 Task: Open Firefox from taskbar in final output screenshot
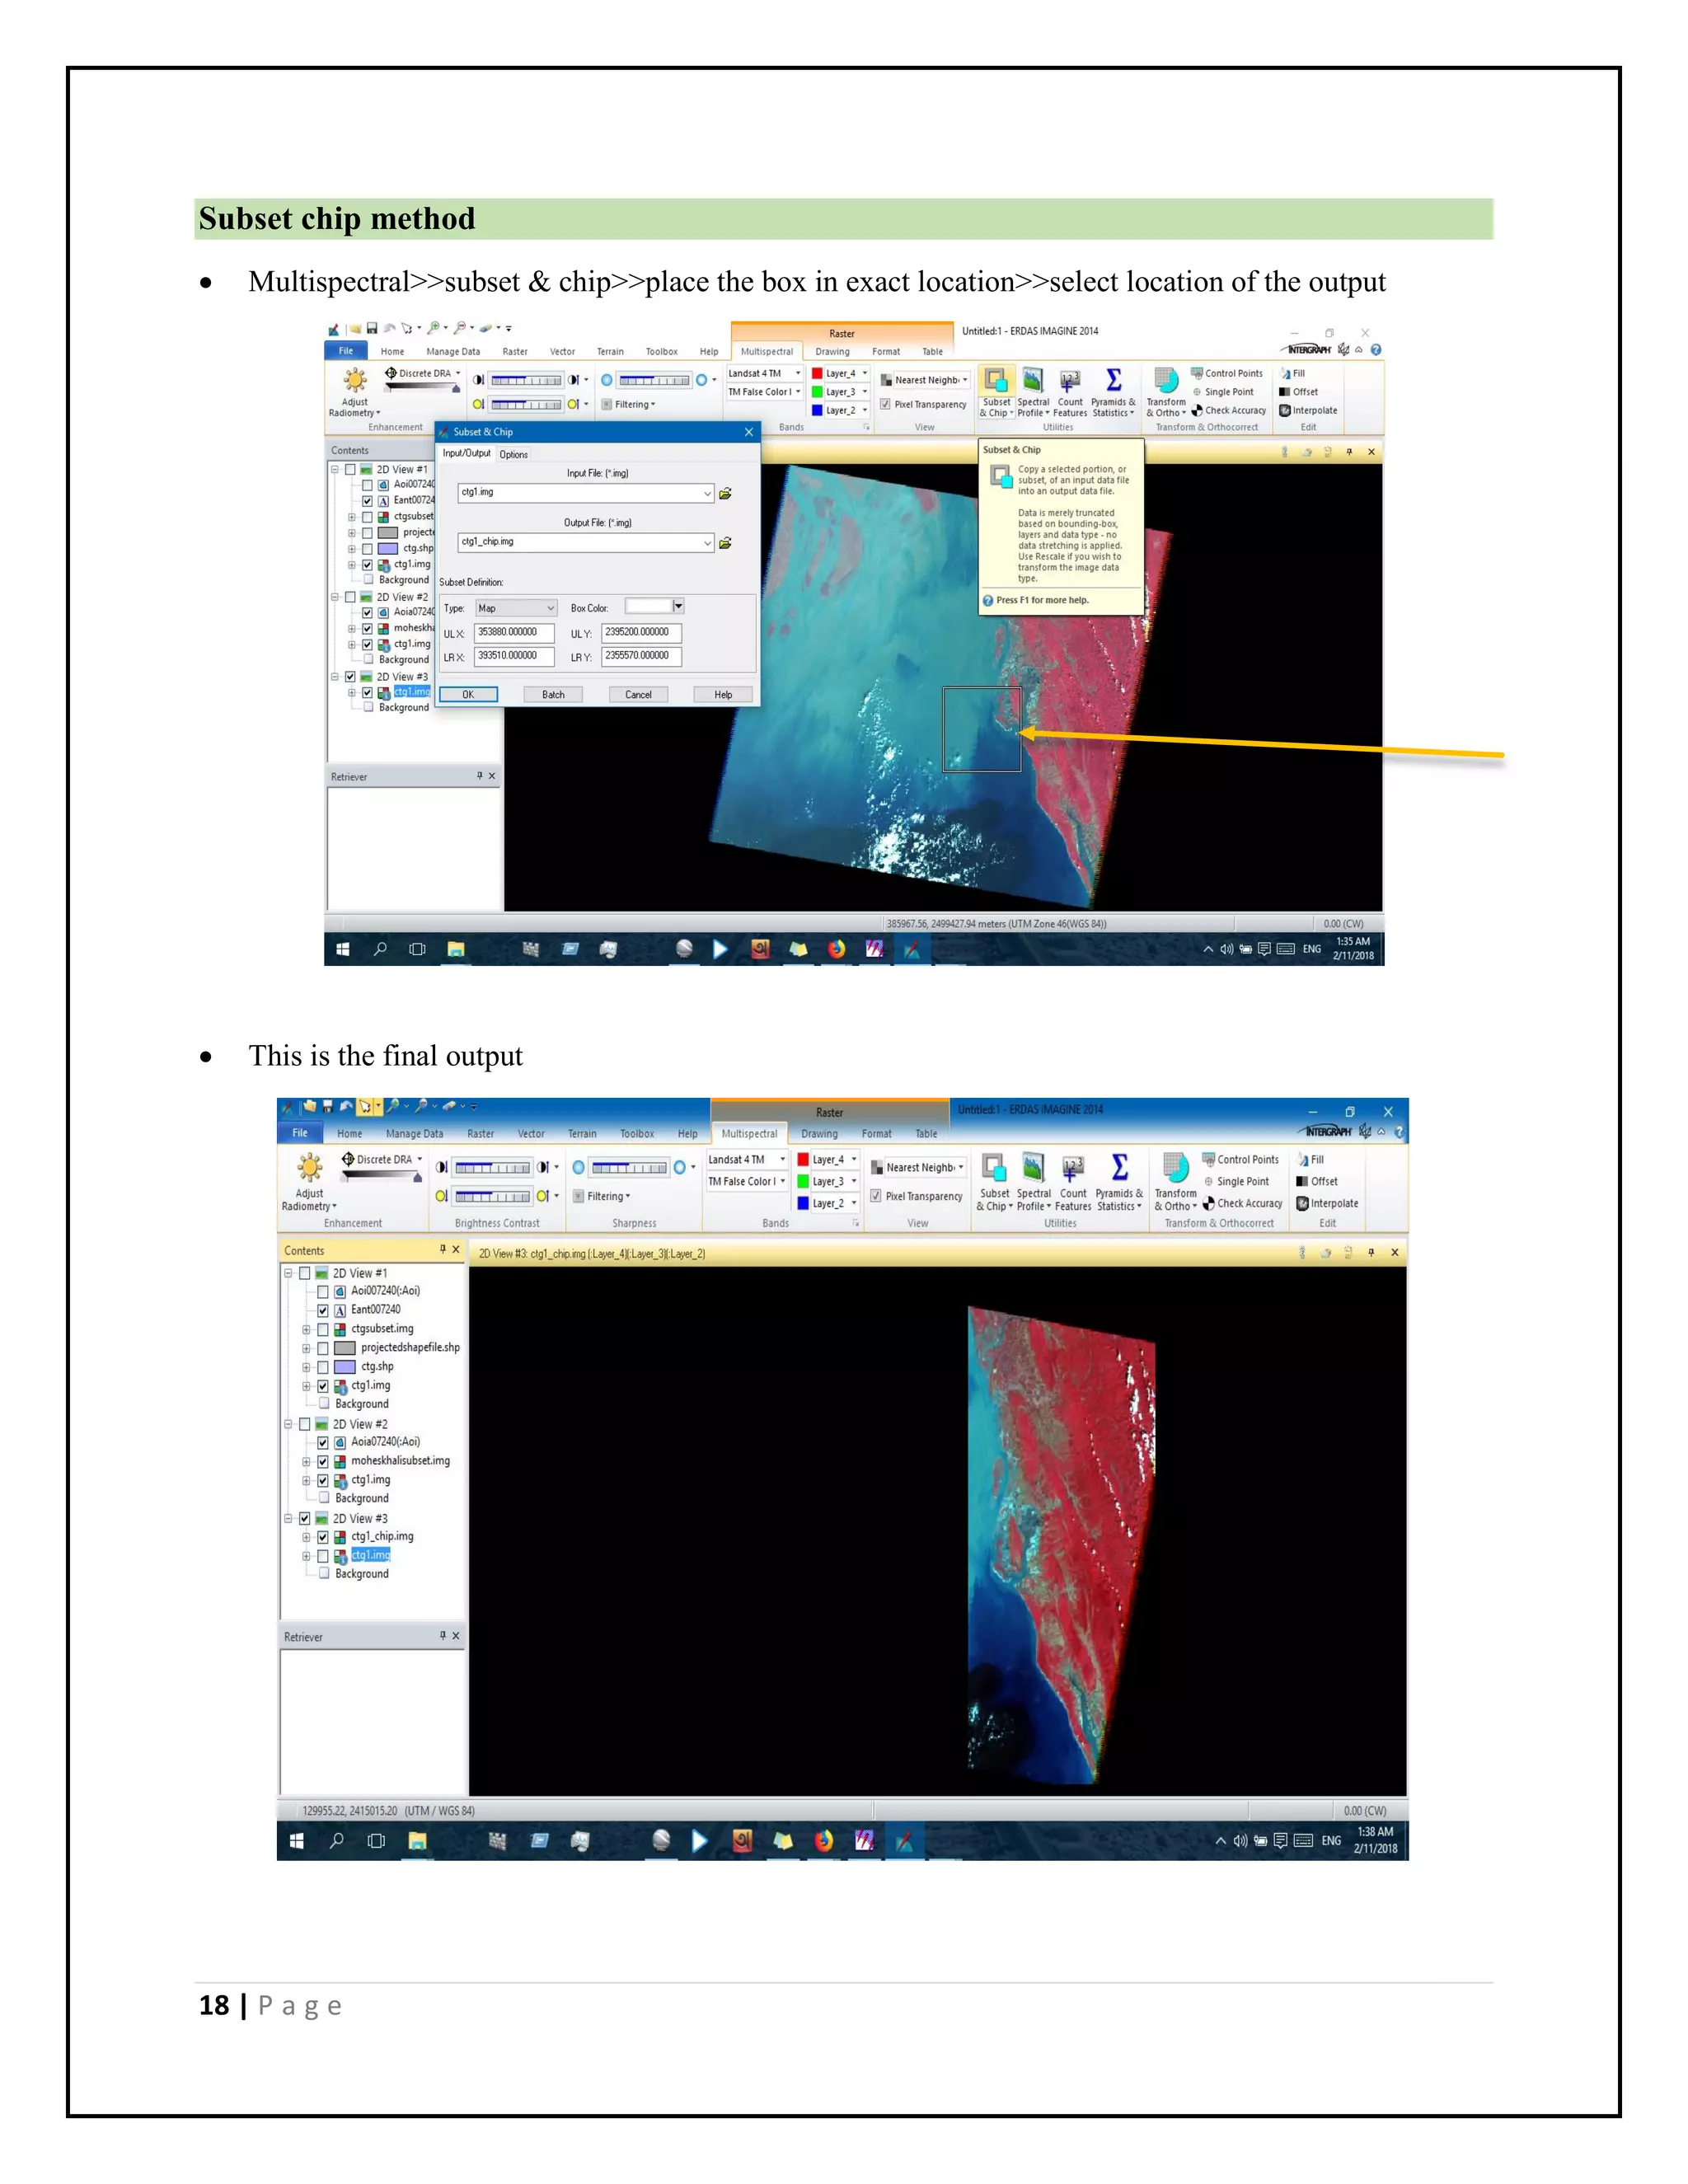point(824,1840)
